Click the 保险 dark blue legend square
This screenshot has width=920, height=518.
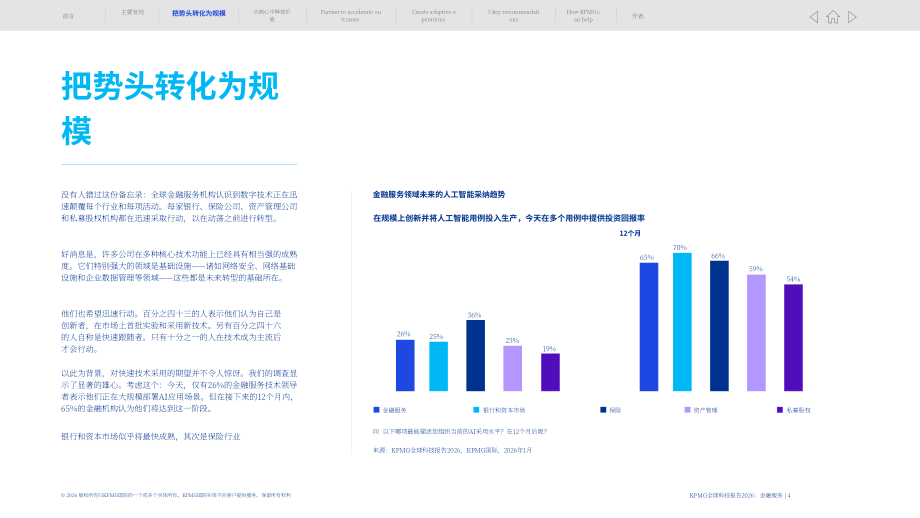(603, 410)
